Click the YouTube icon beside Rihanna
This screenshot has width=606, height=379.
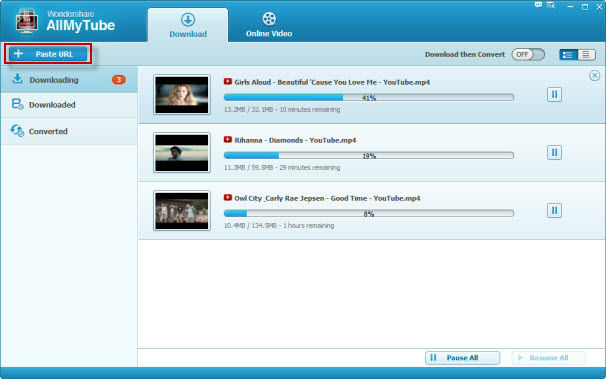pos(228,139)
